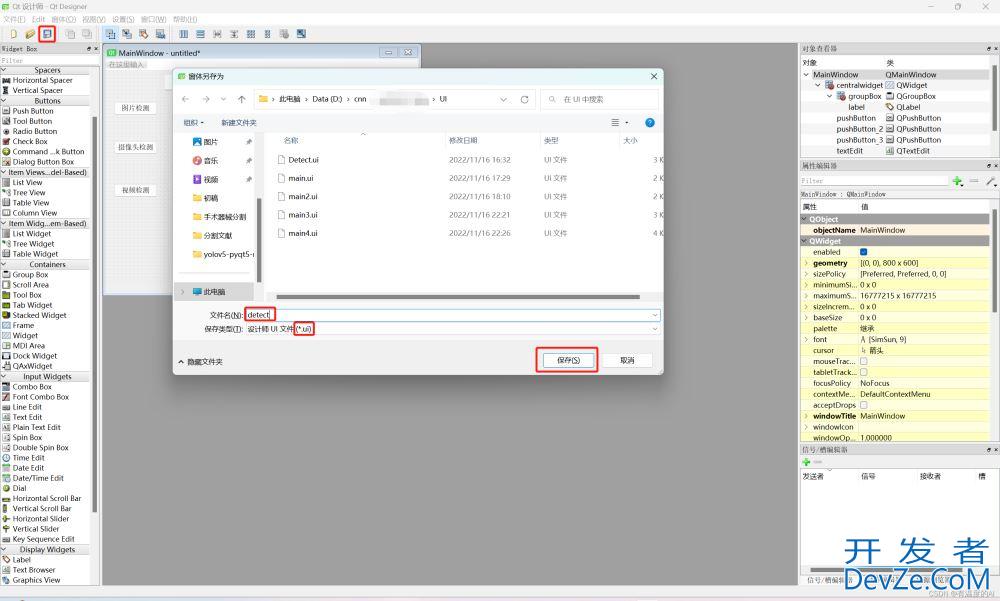
Task: Toggle the acceptDrops property checkbox
Action: pos(864,405)
